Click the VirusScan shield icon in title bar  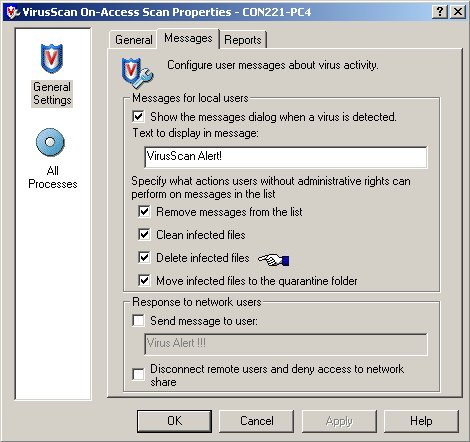(13, 12)
